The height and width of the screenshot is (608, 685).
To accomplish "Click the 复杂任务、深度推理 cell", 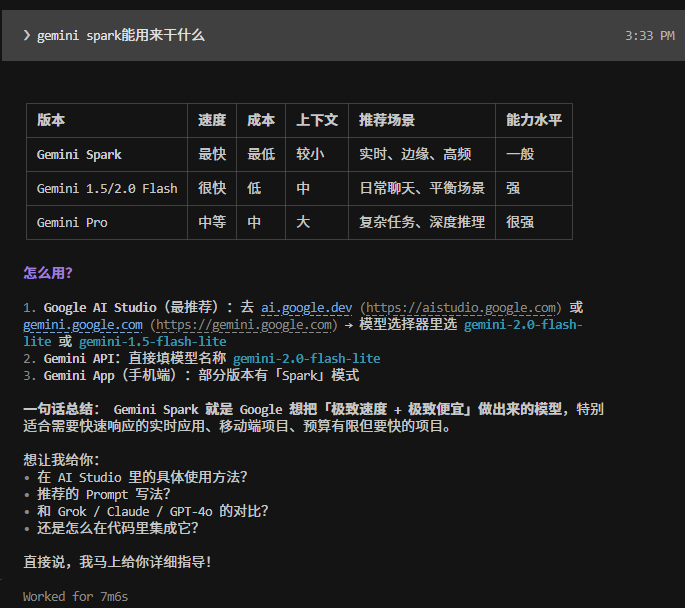I will (x=422, y=222).
